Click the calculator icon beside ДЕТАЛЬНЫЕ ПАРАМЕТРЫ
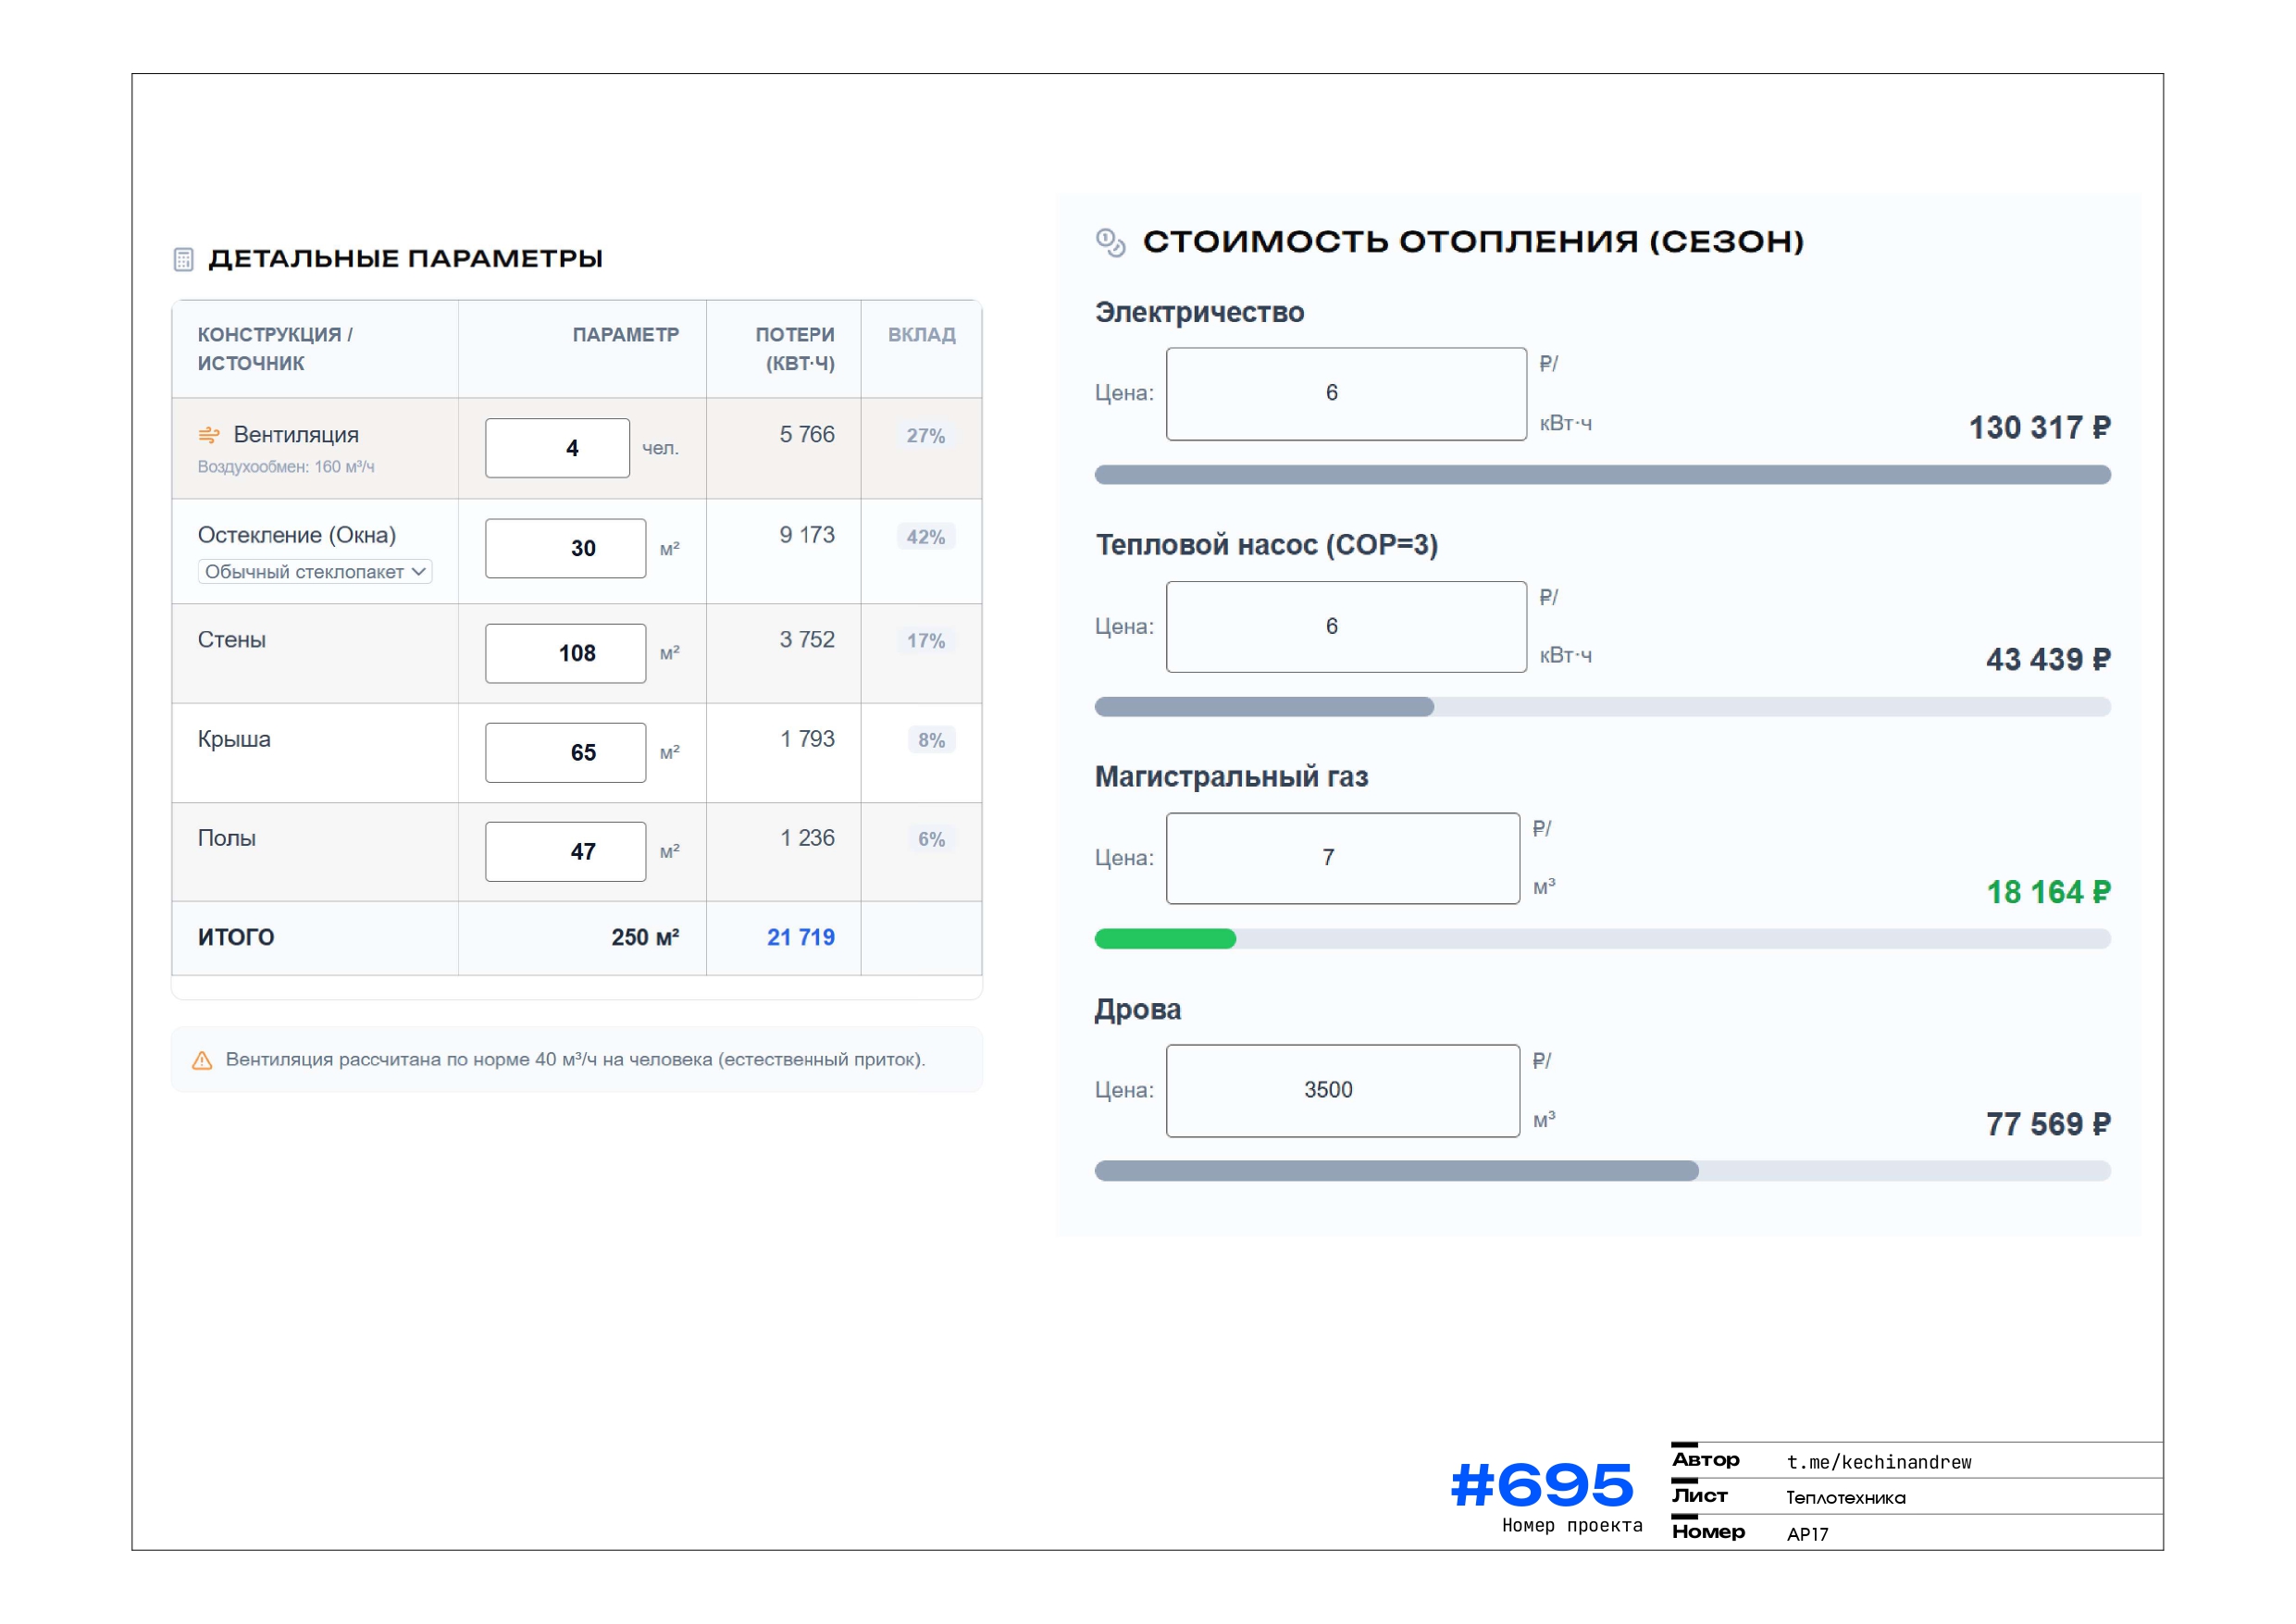2296x1624 pixels. click(x=183, y=259)
